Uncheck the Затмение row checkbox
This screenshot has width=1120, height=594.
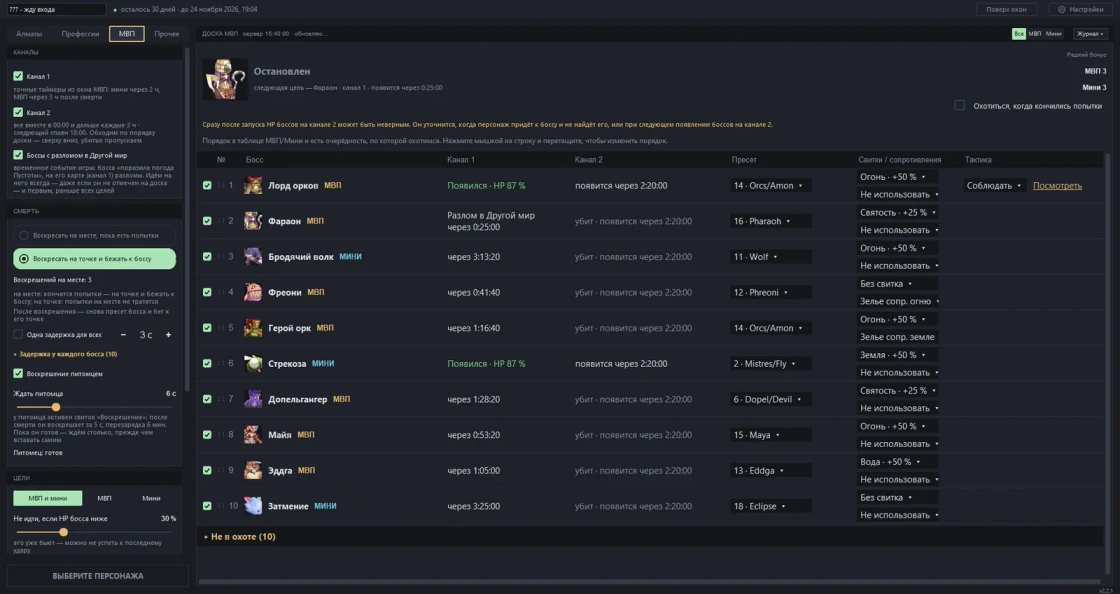point(207,506)
